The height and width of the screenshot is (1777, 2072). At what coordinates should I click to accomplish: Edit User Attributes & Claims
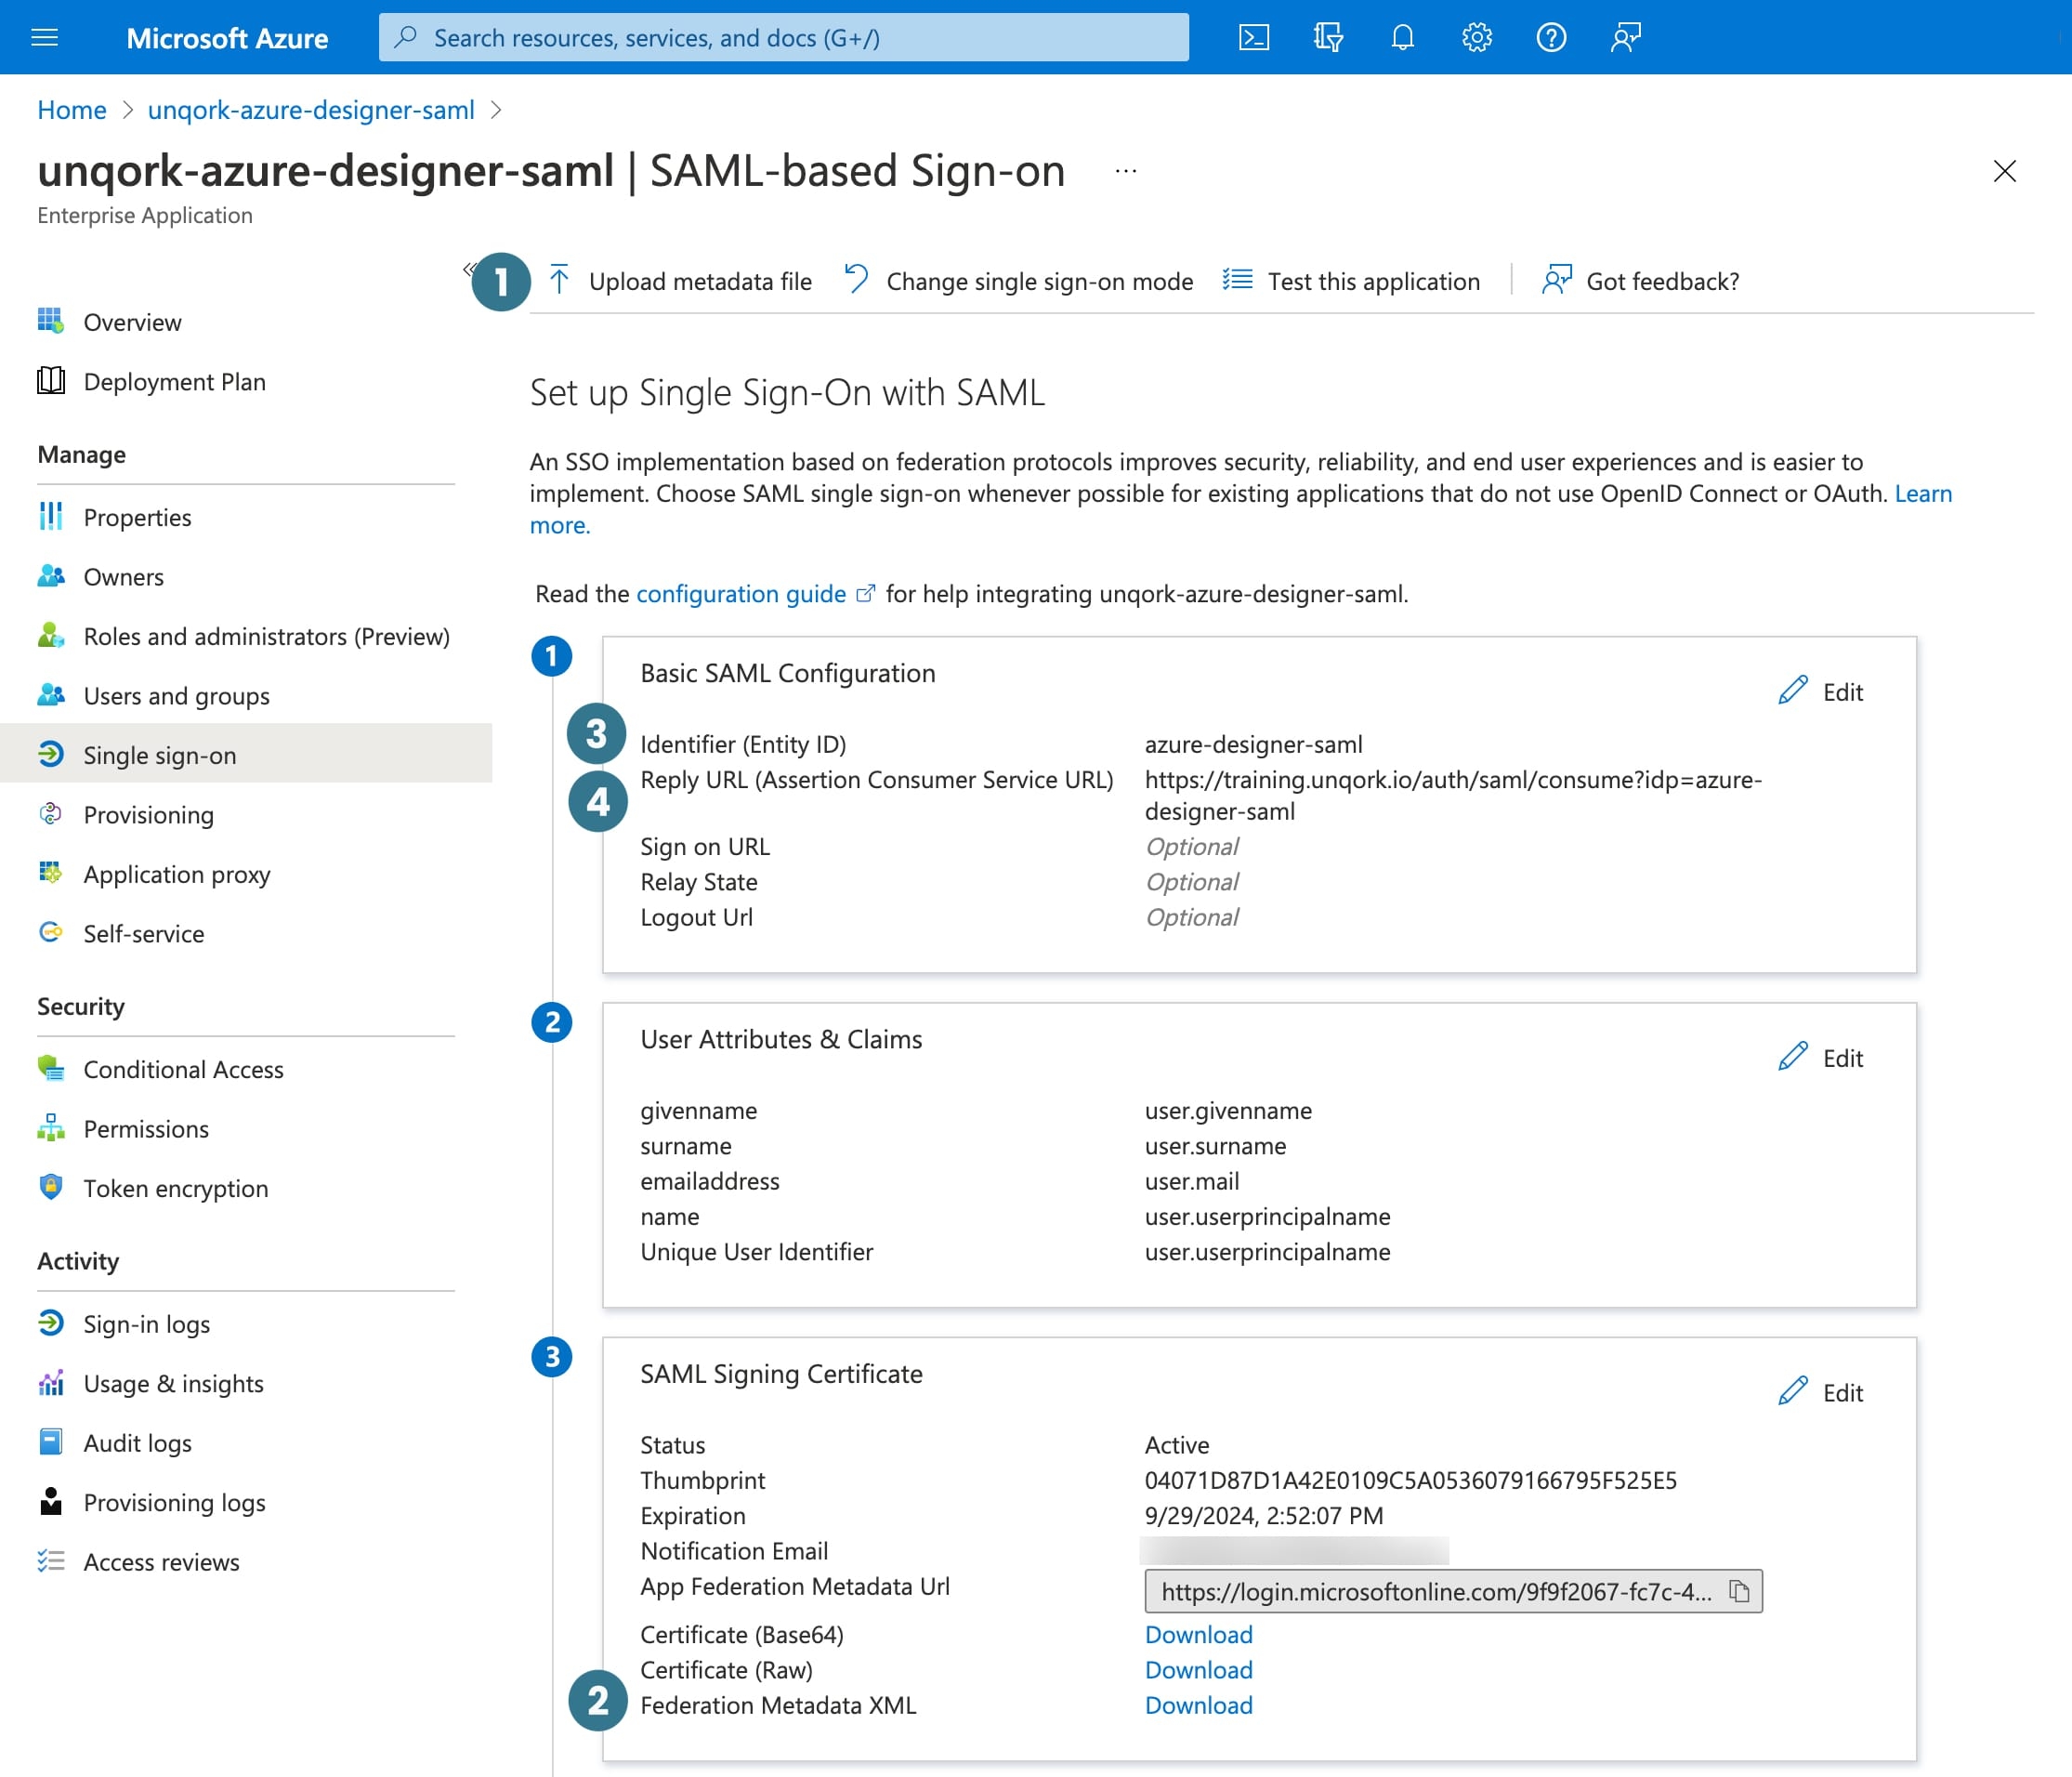(1821, 1057)
